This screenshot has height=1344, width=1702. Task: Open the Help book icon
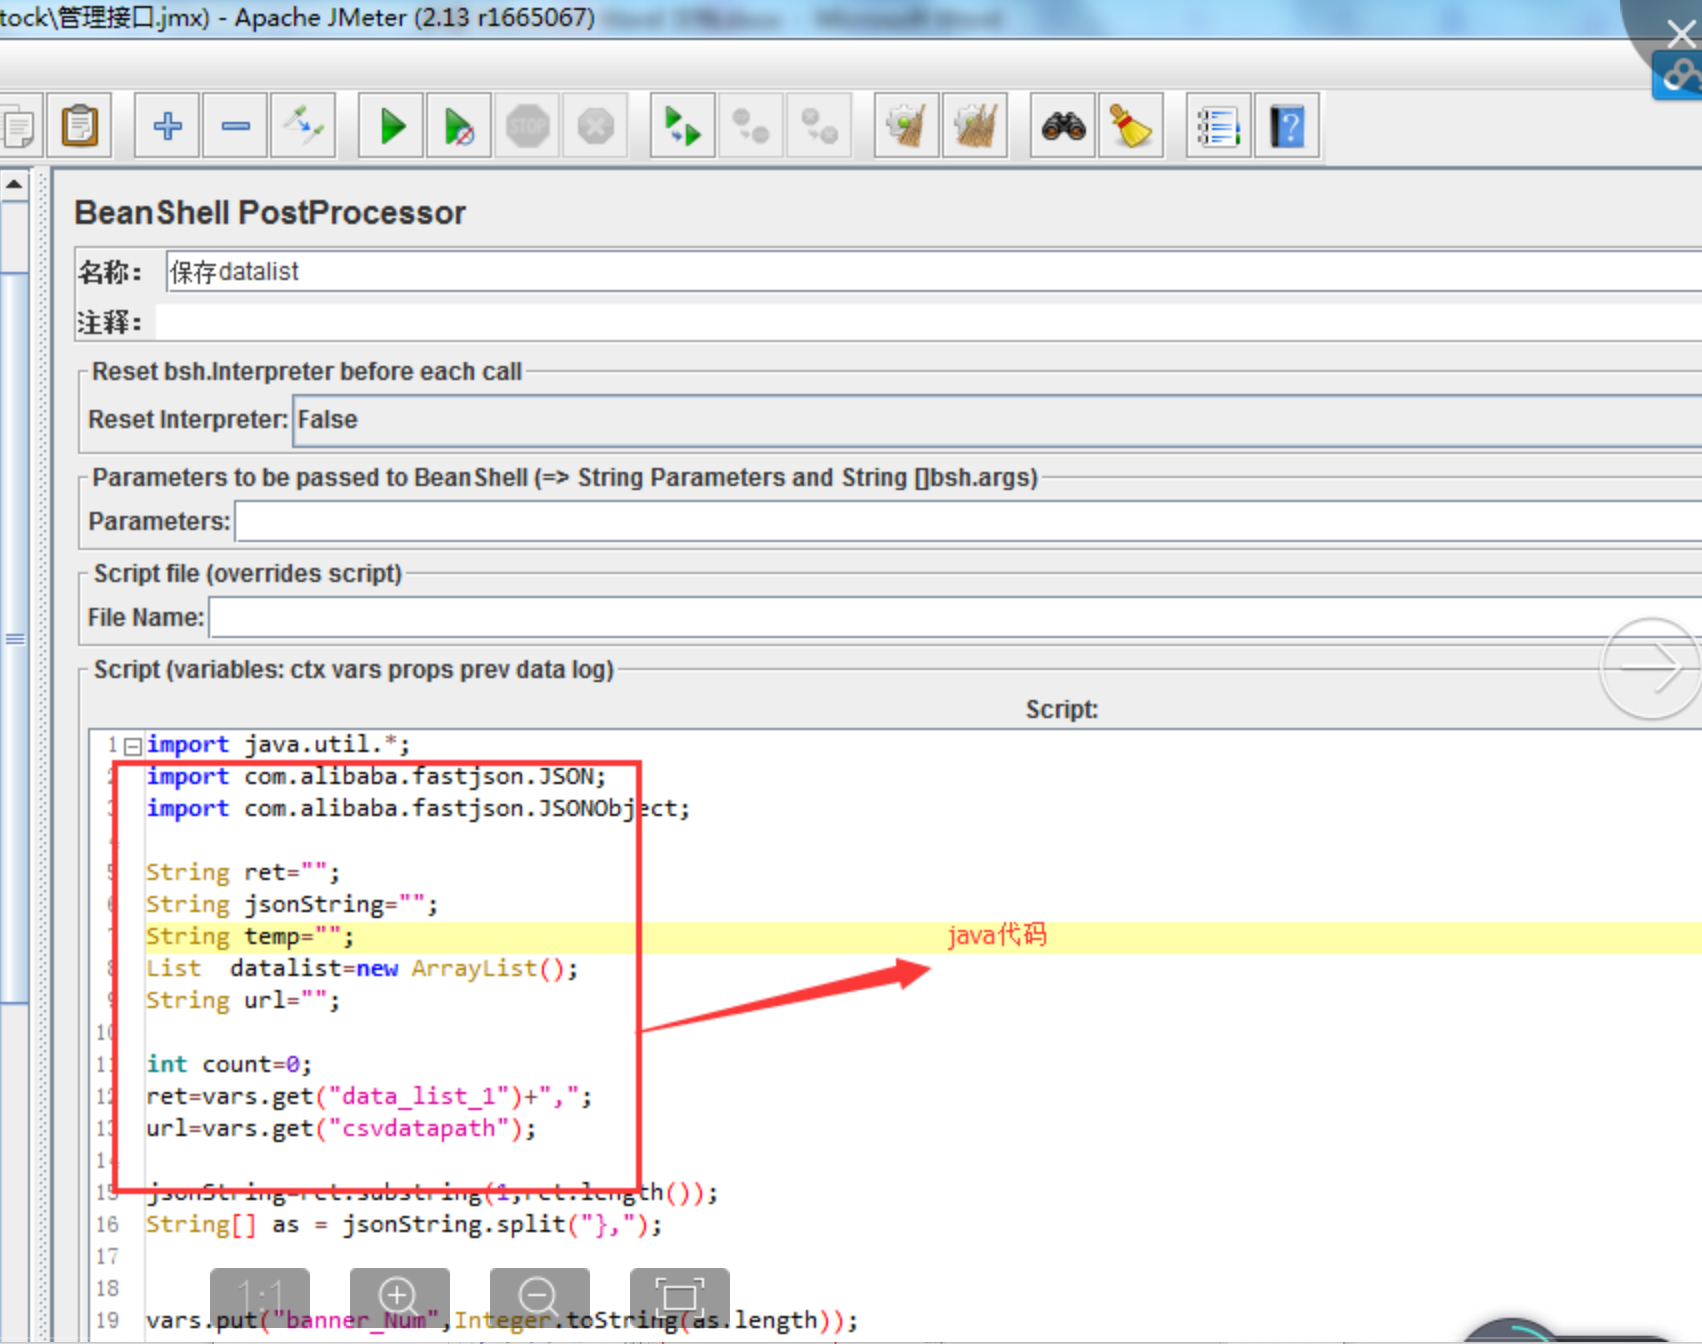pos(1287,126)
